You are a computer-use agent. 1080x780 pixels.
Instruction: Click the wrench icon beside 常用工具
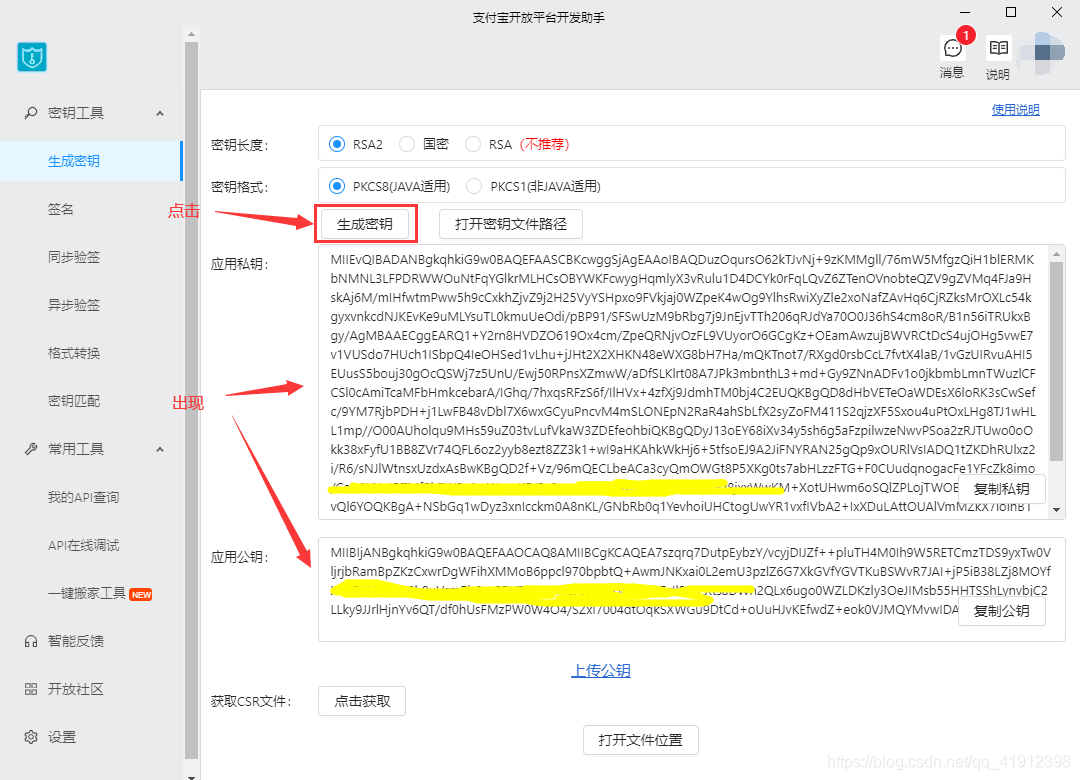coord(31,449)
